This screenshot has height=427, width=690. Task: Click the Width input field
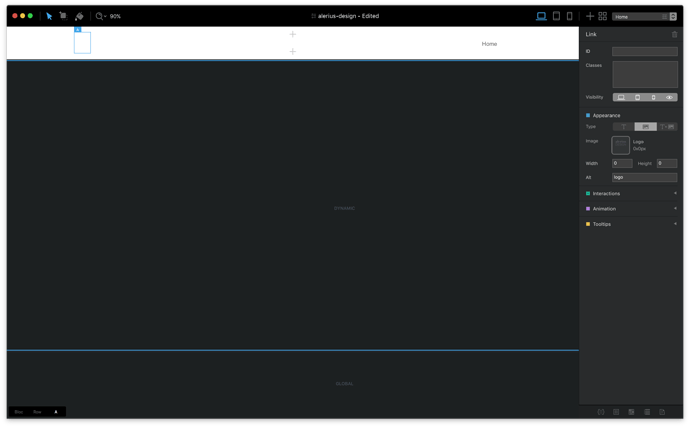point(622,163)
